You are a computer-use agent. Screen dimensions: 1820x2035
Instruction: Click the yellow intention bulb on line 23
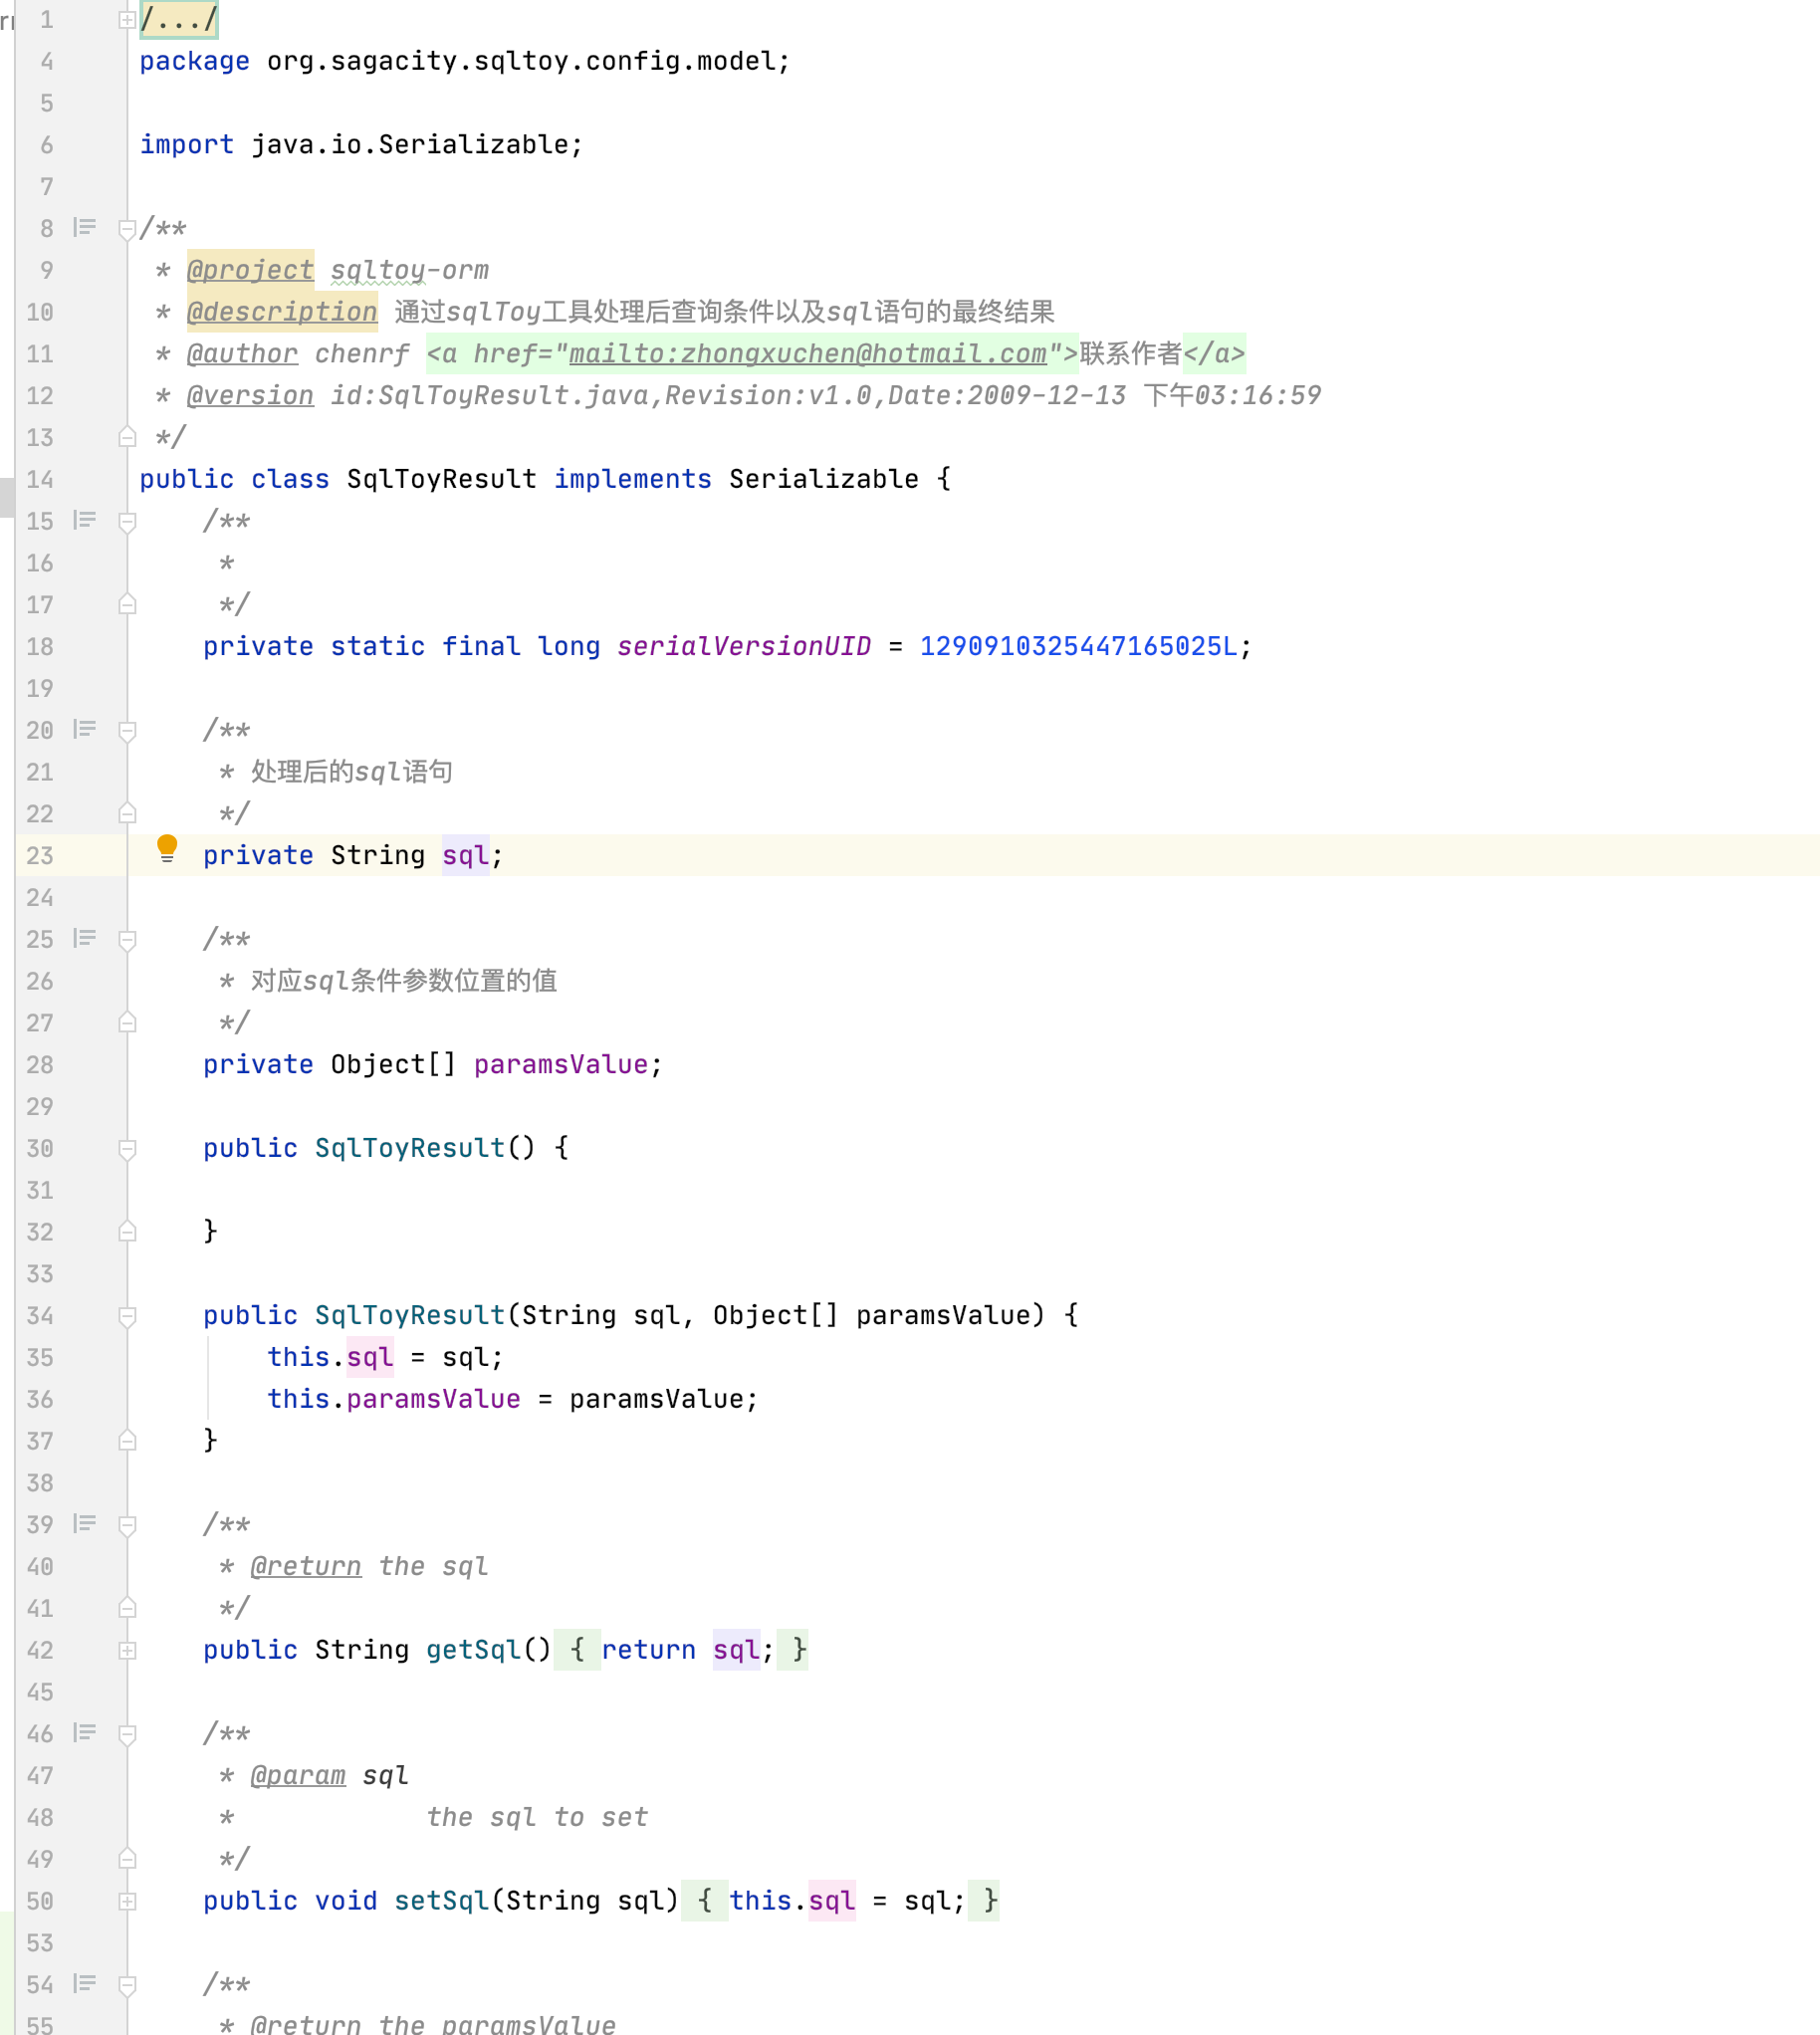167,848
